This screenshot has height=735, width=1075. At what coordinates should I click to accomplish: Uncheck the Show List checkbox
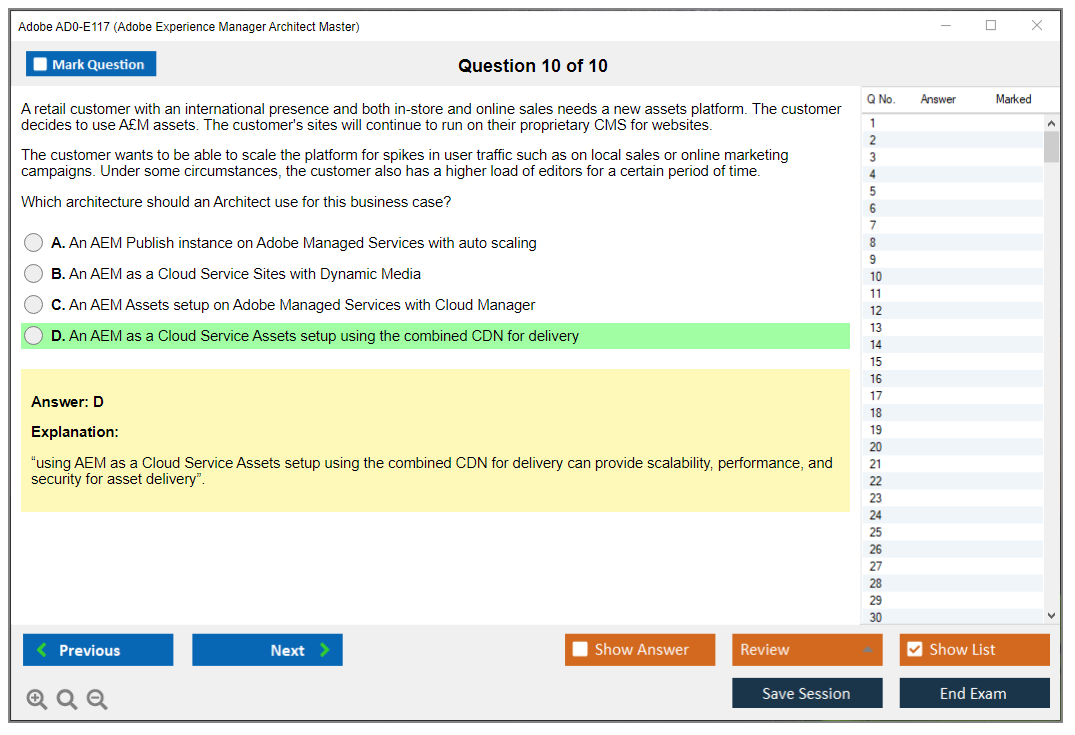(914, 650)
